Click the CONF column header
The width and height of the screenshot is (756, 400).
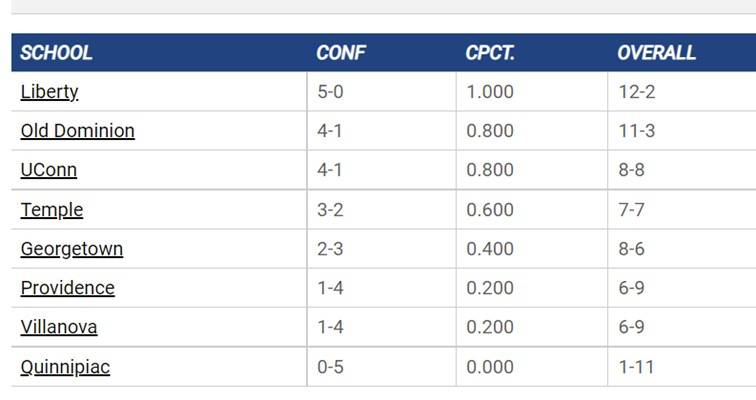tap(341, 53)
